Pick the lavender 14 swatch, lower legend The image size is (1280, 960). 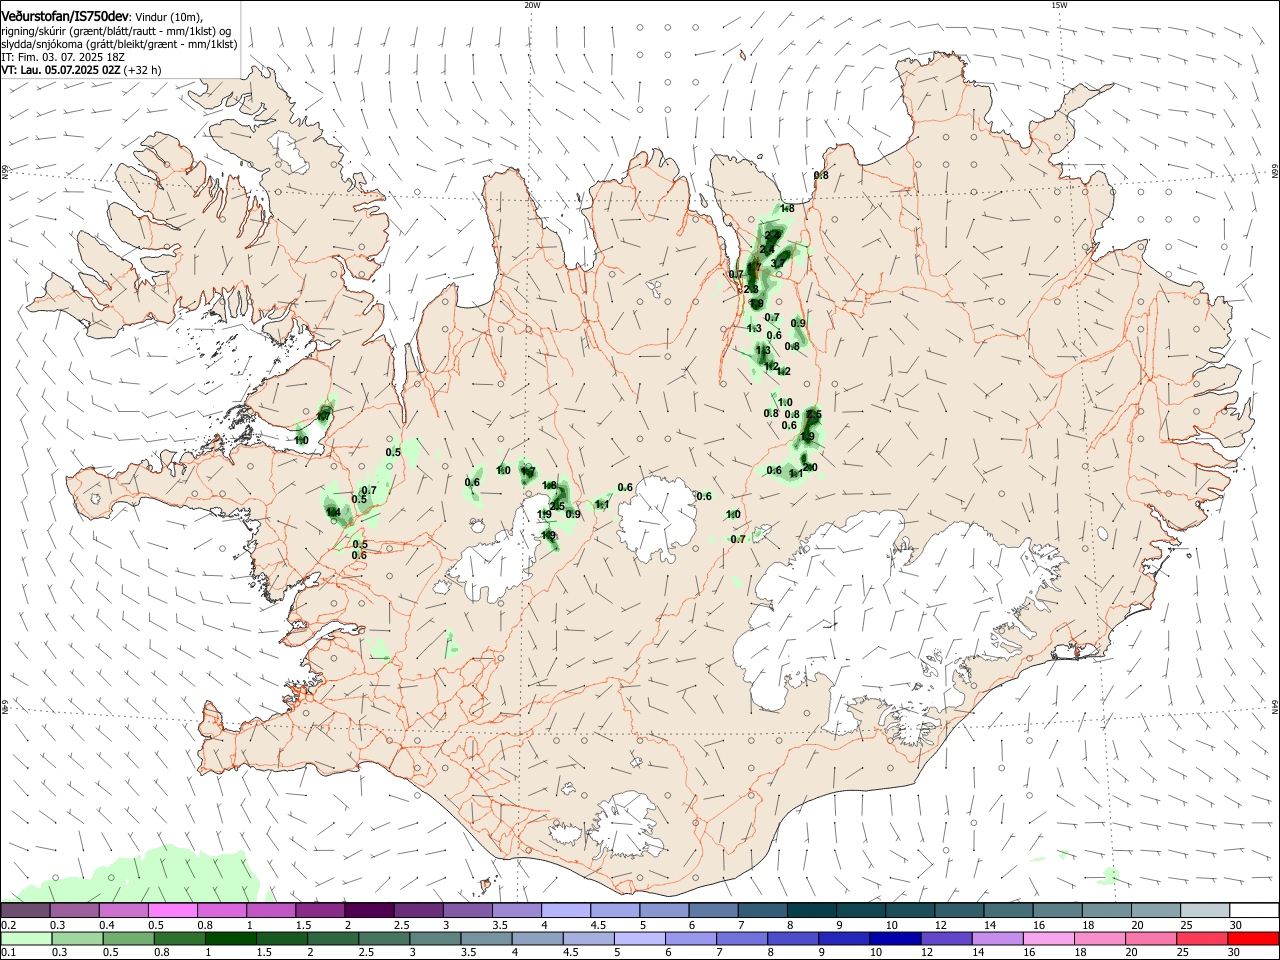click(x=997, y=938)
